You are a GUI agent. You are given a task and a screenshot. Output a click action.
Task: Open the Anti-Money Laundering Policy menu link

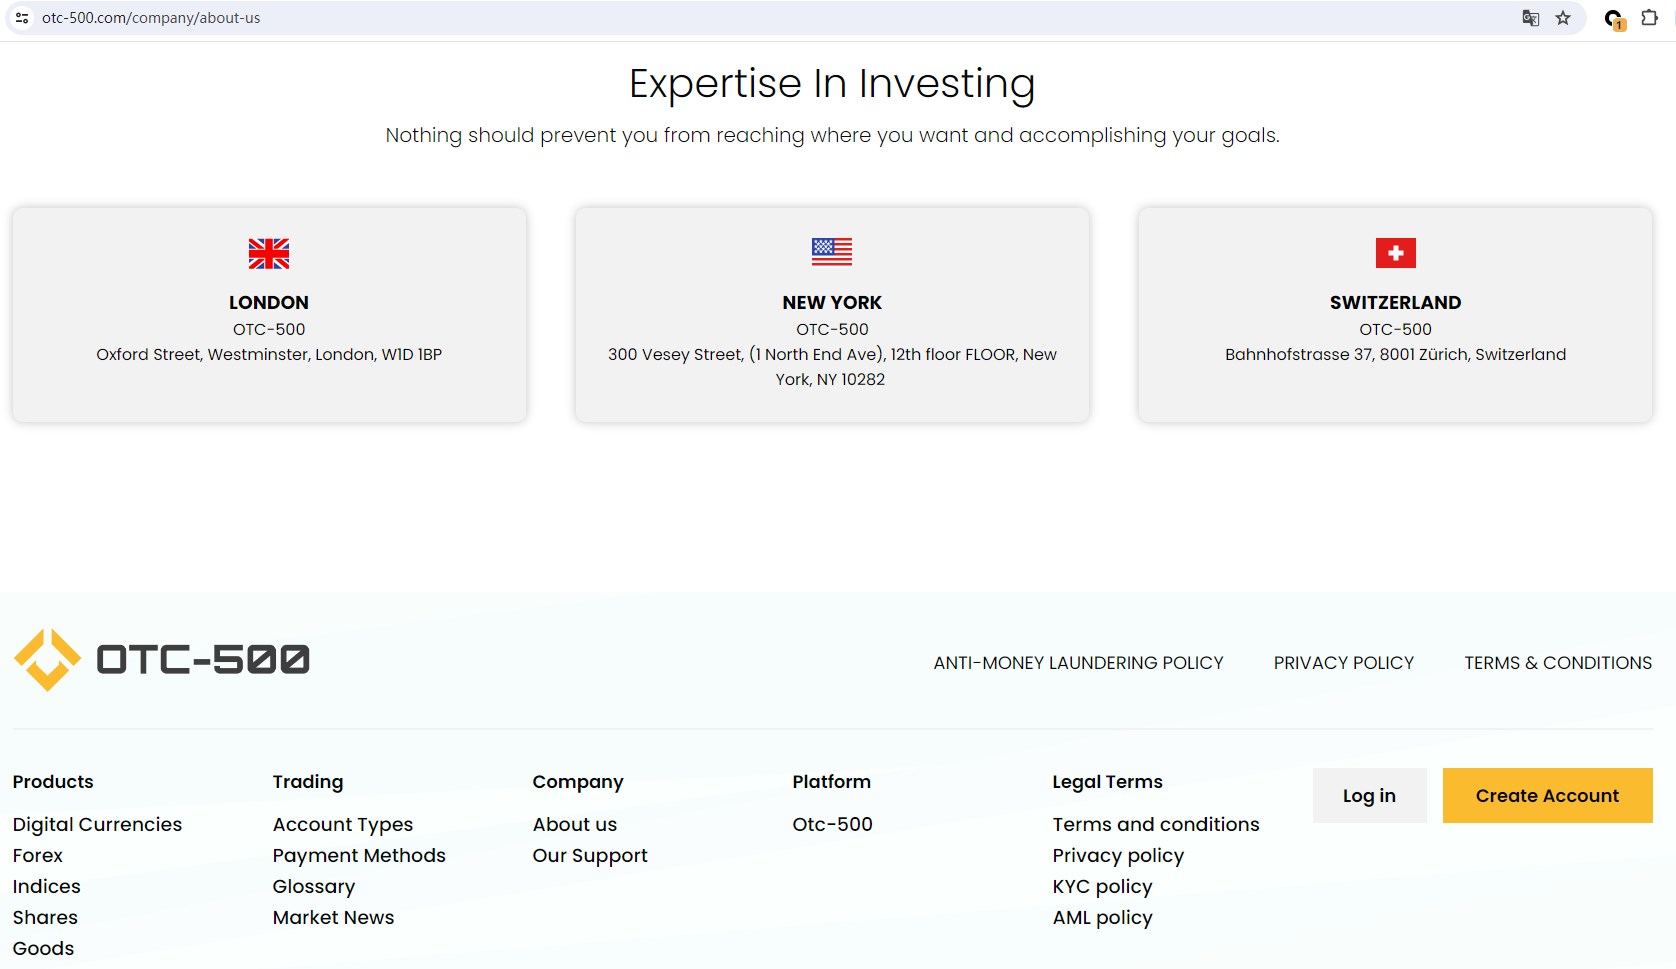click(x=1078, y=663)
